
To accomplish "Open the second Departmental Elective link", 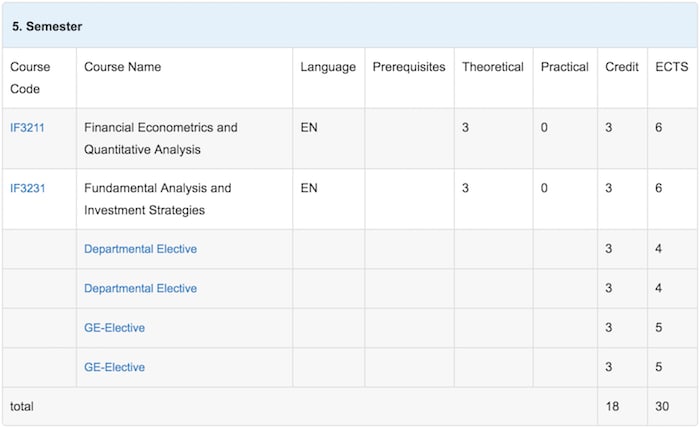I will [x=140, y=288].
